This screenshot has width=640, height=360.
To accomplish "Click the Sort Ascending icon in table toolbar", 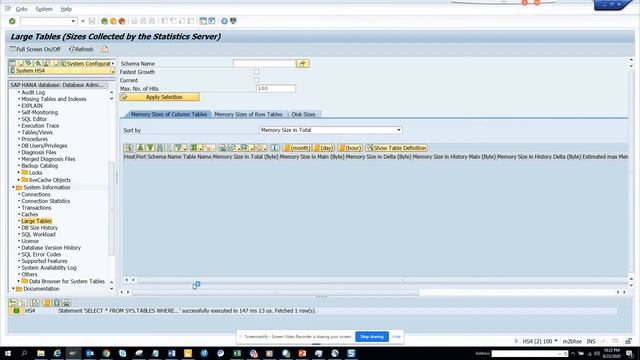I will click(141, 148).
